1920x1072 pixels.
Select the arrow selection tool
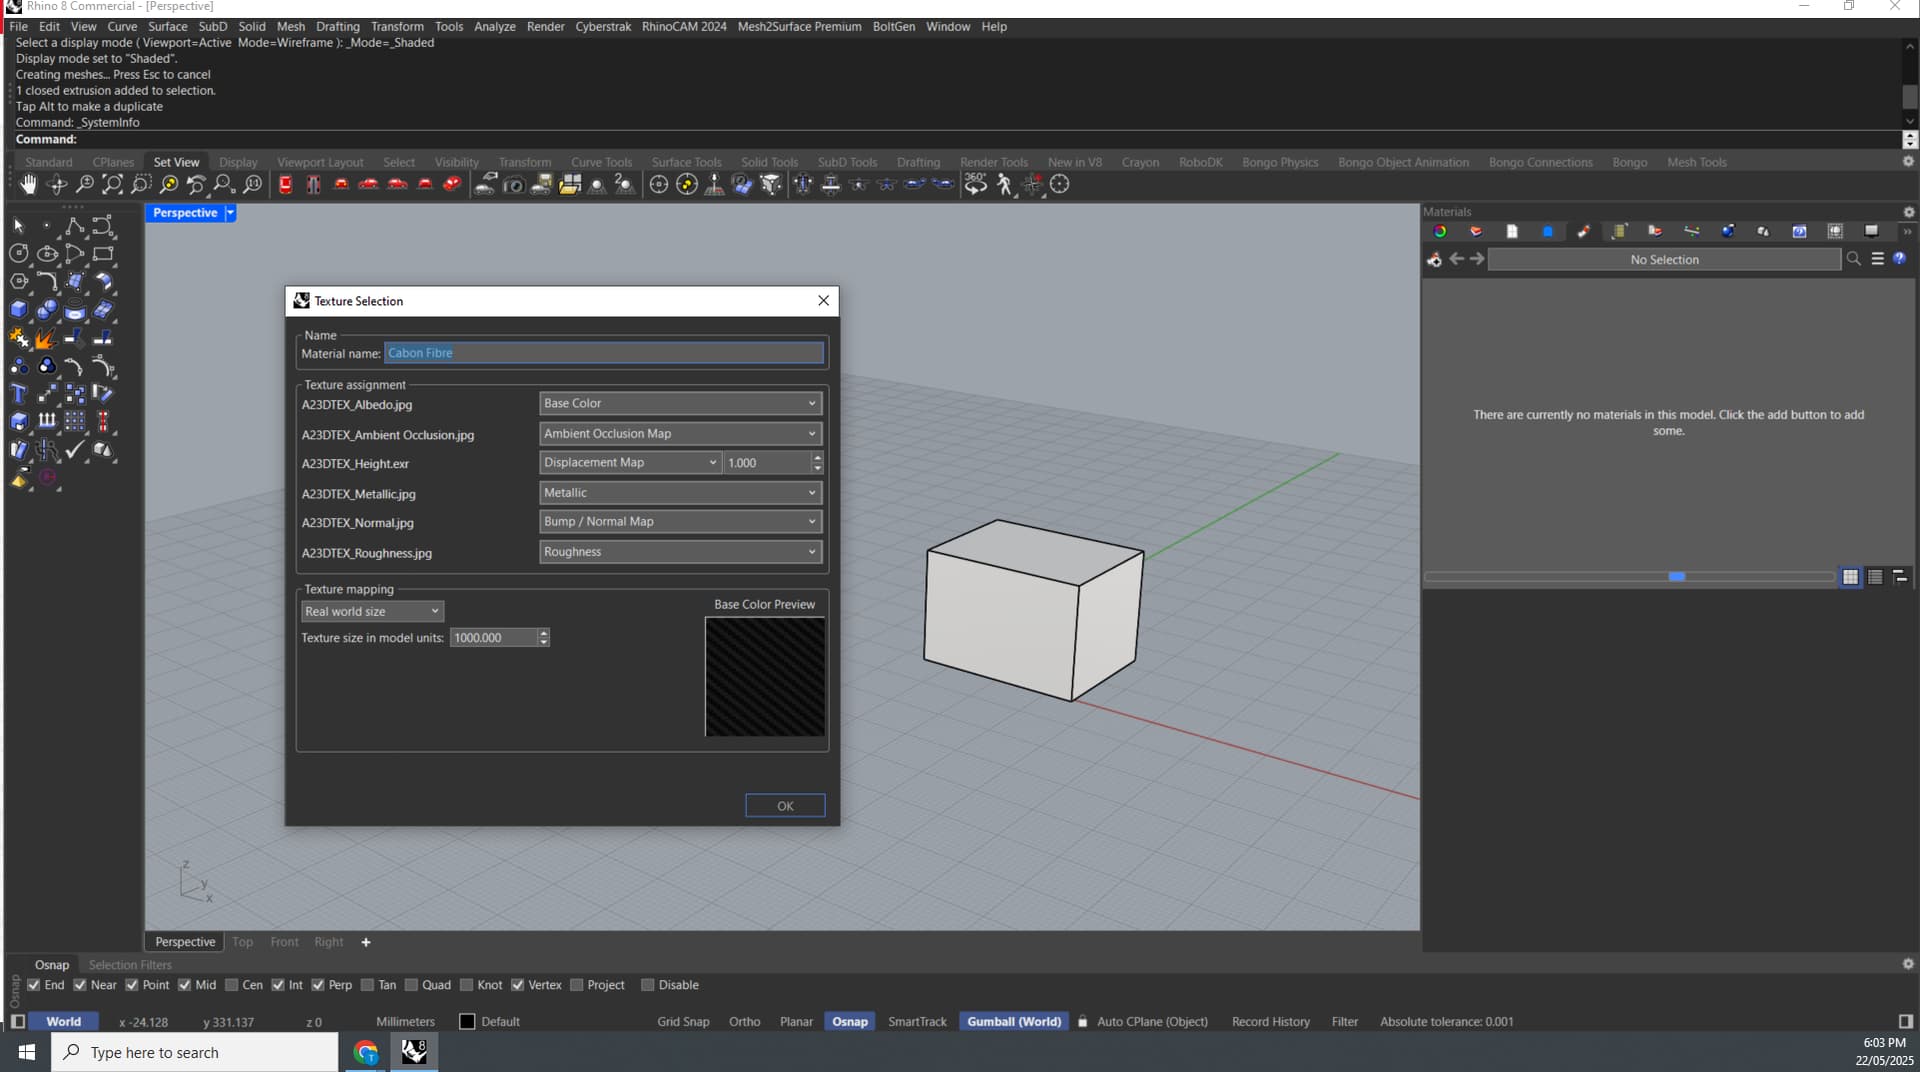[x=17, y=225]
